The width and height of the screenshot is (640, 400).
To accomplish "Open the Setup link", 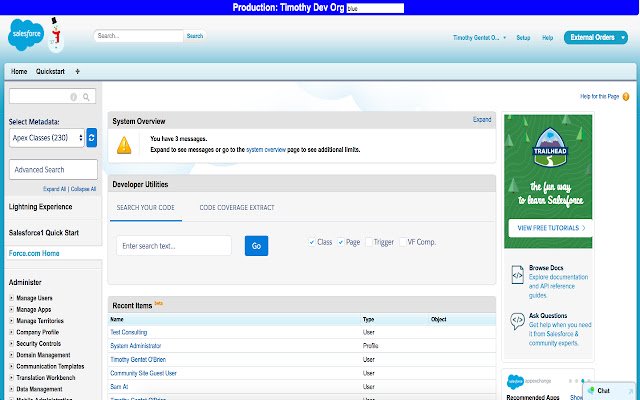I will 523,38.
